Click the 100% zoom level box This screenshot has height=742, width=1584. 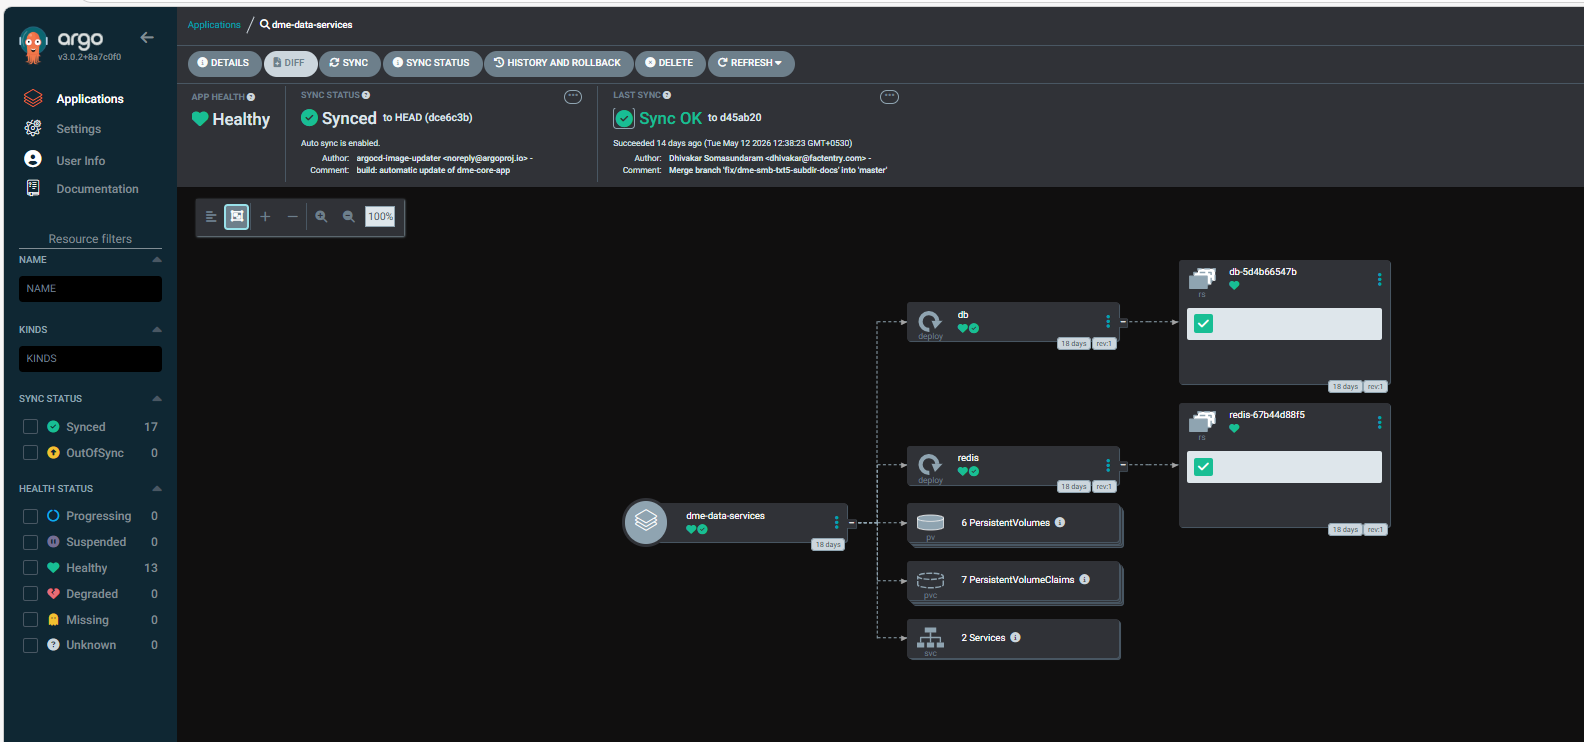380,216
